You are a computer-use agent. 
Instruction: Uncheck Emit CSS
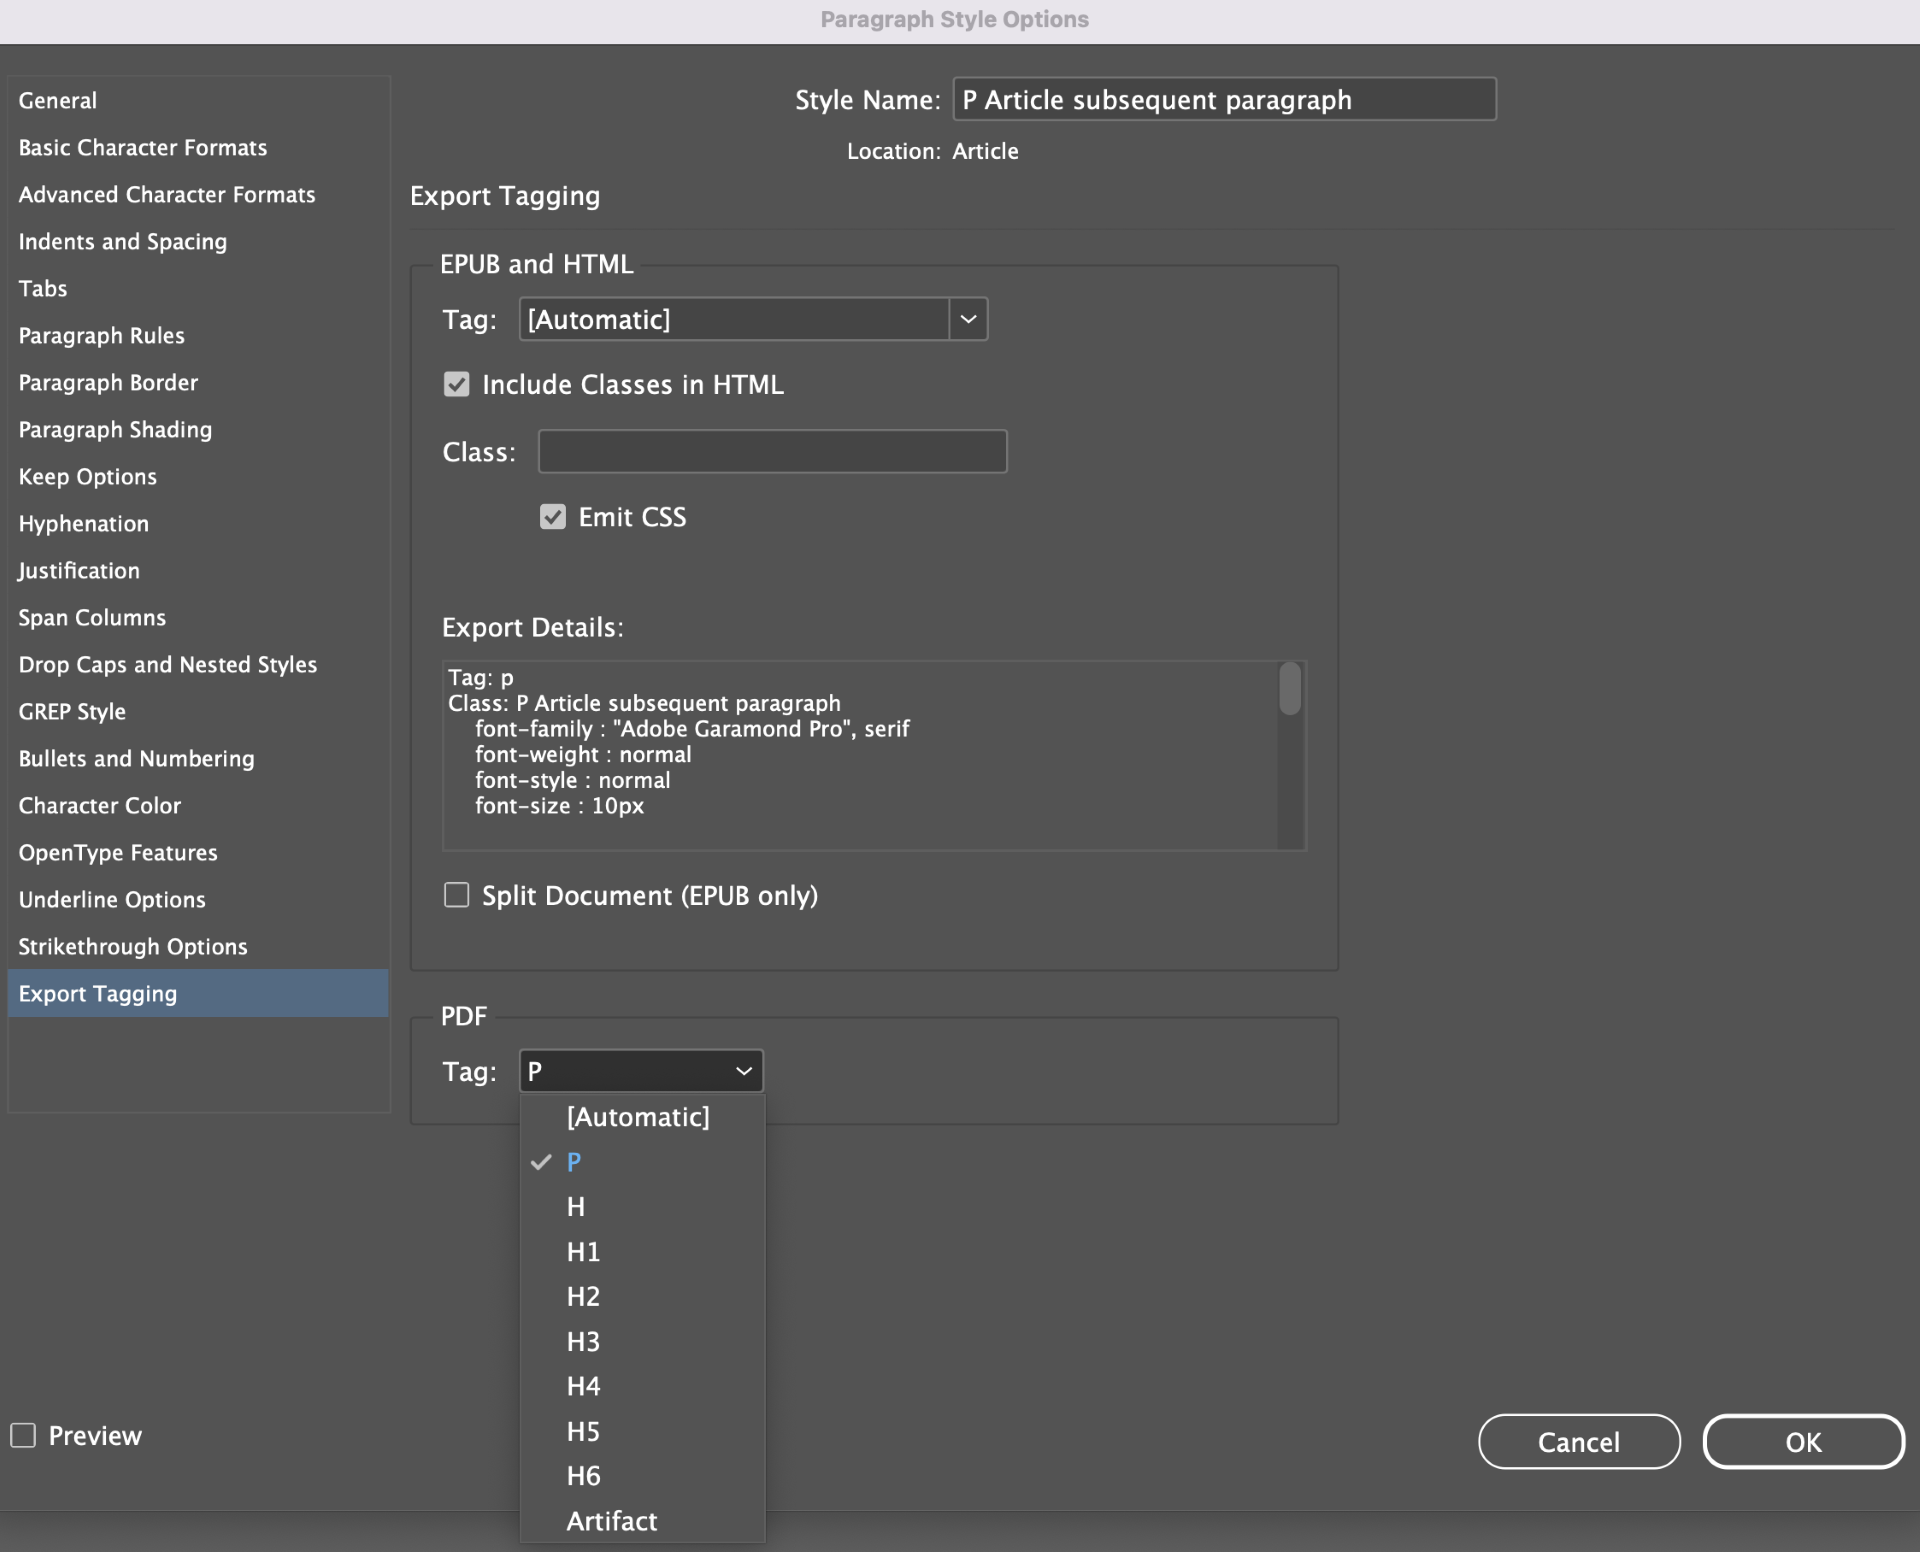click(554, 516)
